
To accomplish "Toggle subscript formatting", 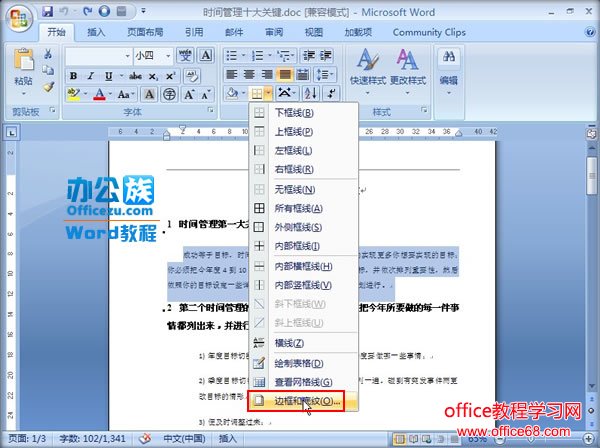I will [153, 76].
